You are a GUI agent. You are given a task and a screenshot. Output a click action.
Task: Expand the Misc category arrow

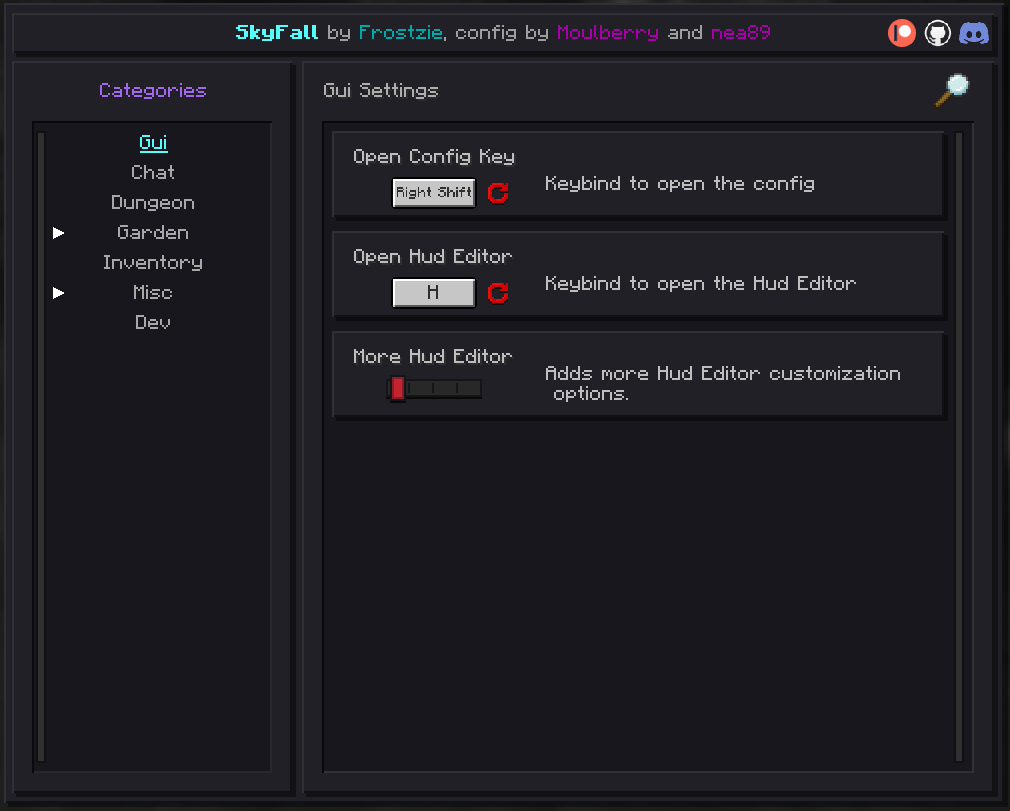59,293
